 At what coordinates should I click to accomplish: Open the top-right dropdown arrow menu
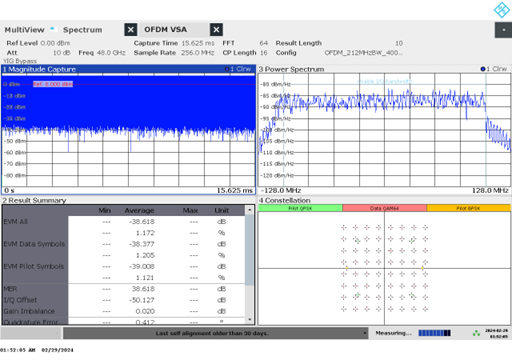click(x=503, y=30)
